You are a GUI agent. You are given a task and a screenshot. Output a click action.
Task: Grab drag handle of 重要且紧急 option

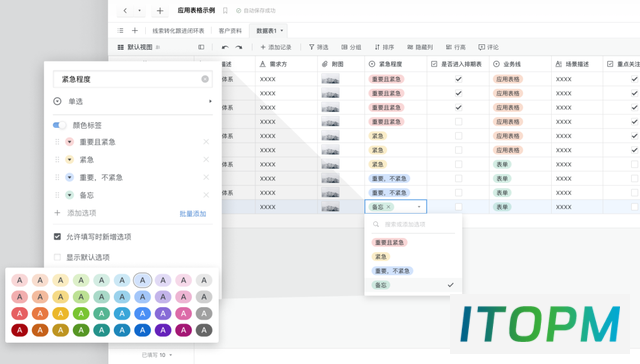pyautogui.click(x=57, y=142)
